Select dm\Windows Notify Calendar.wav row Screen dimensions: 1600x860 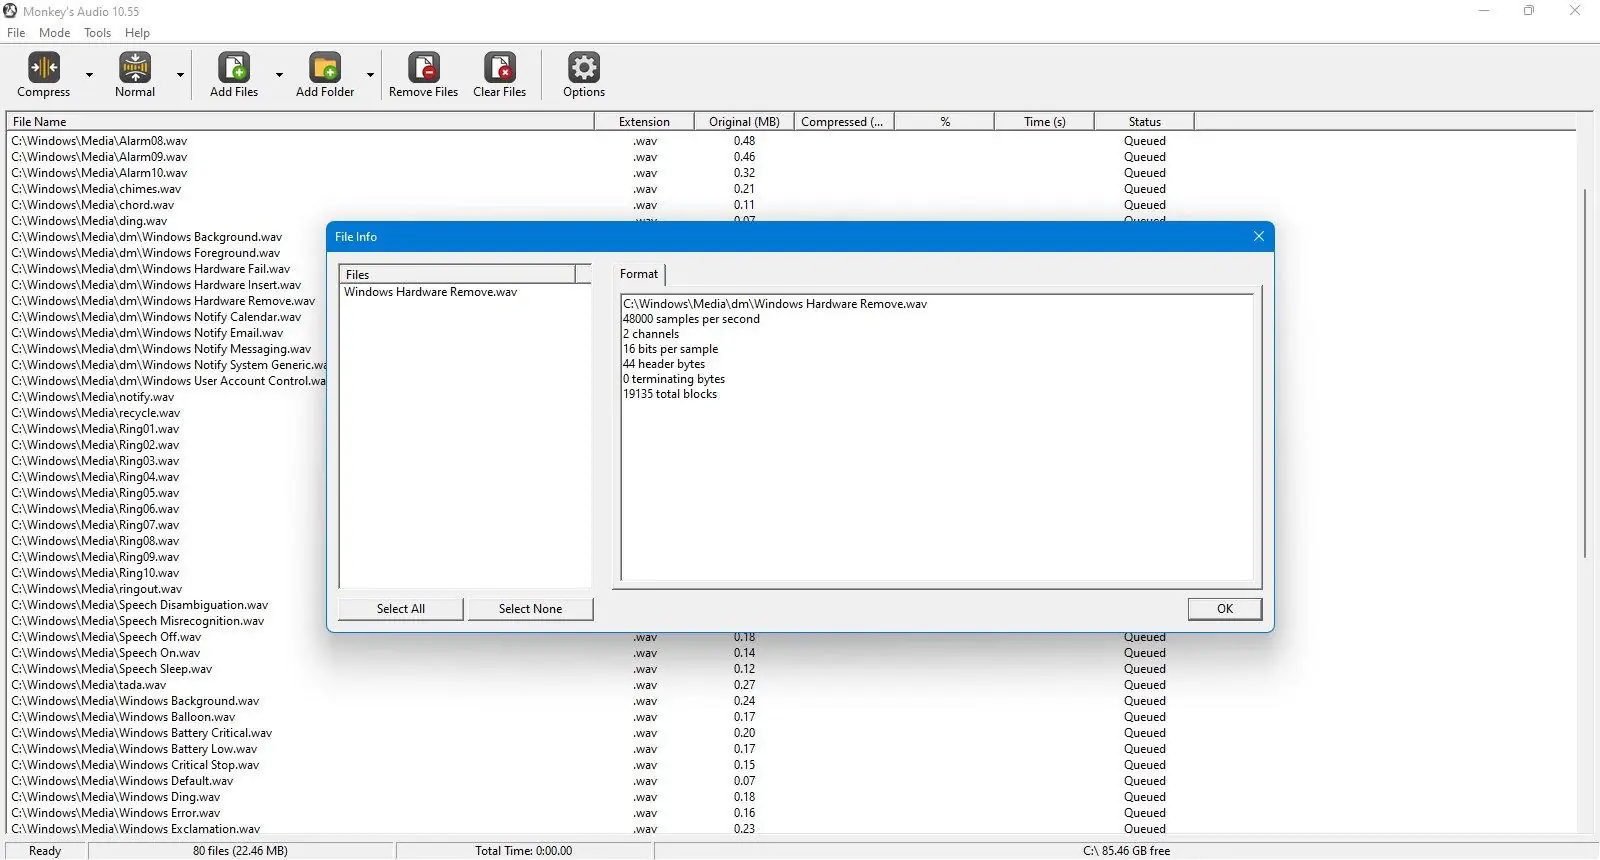tap(156, 317)
